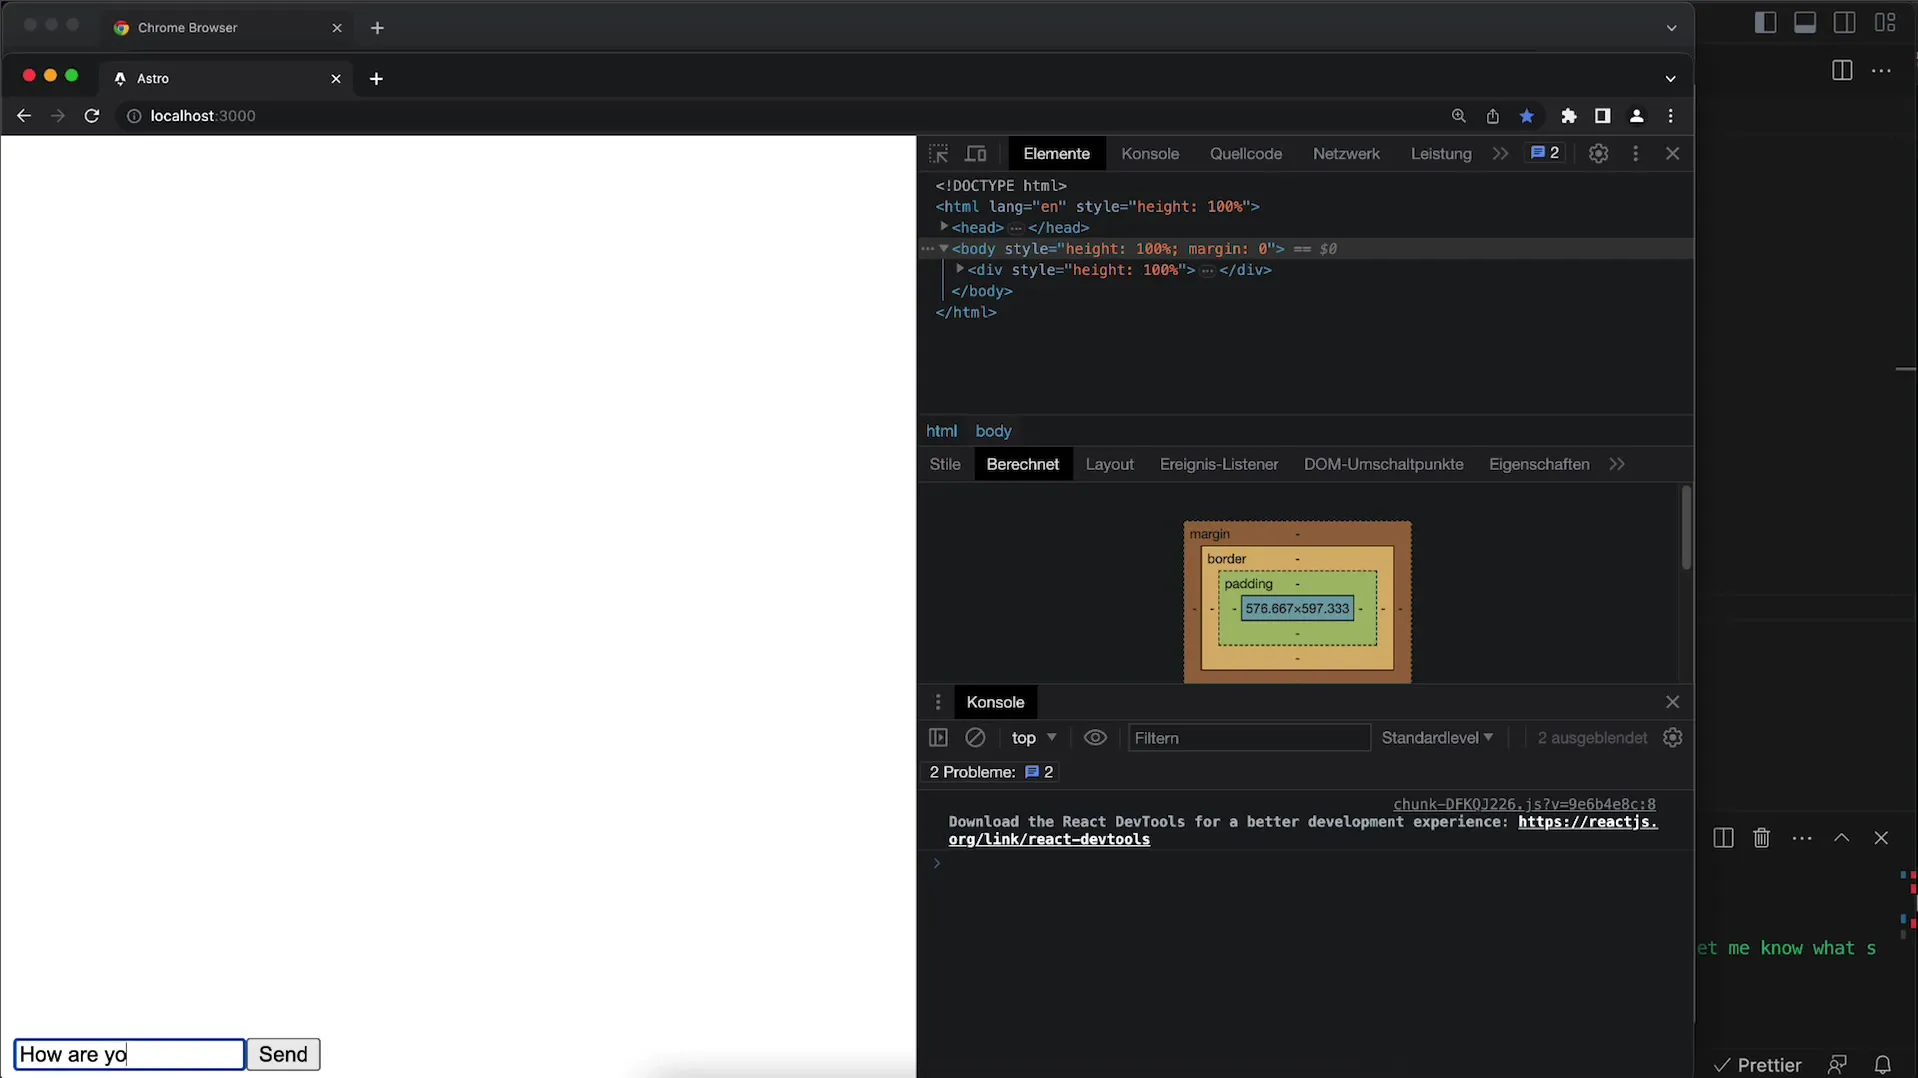
Task: Bookmark this page with the star icon
Action: point(1527,116)
